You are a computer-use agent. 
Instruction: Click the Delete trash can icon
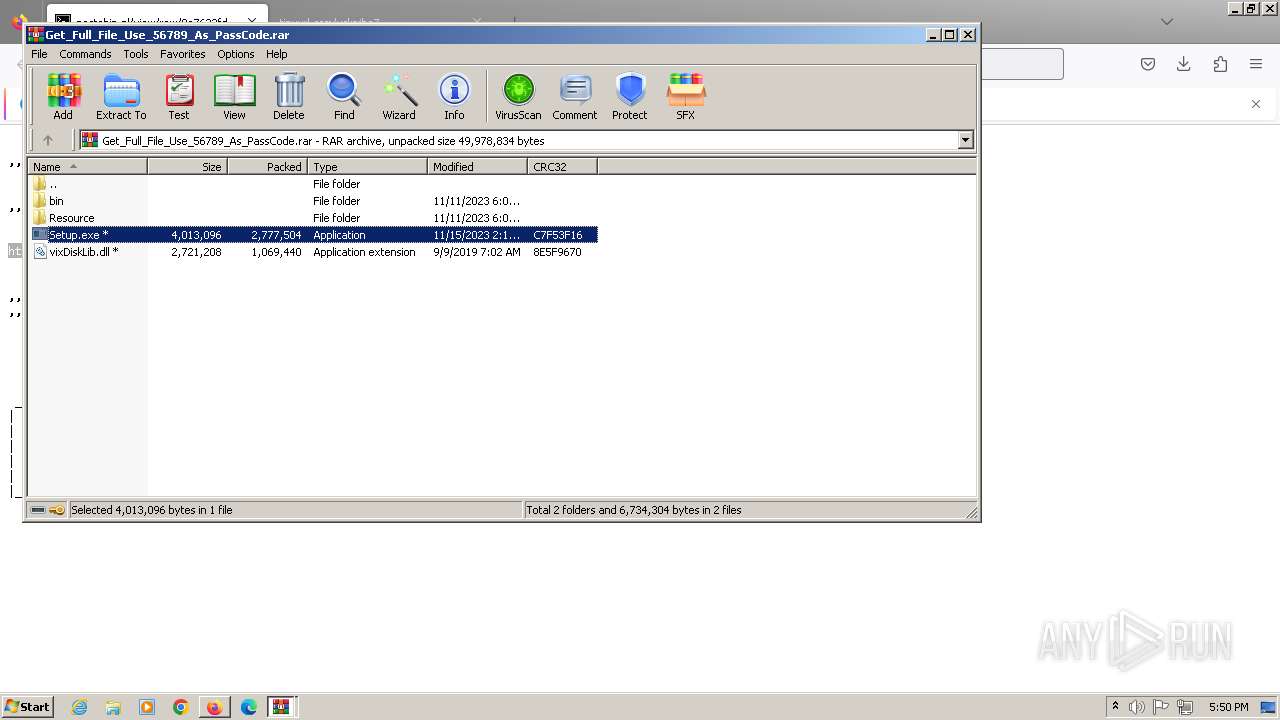[289, 96]
